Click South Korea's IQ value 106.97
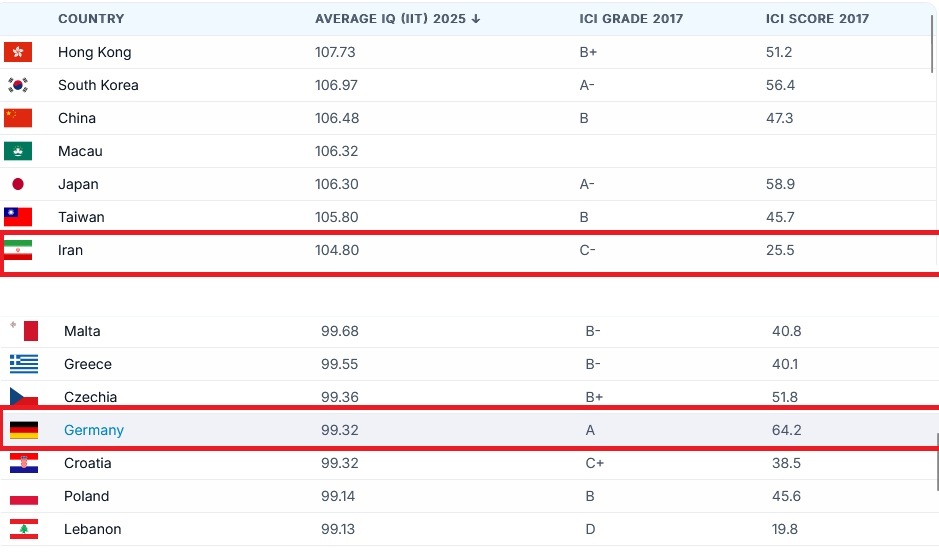Viewport: 939px width, 552px height. 336,85
